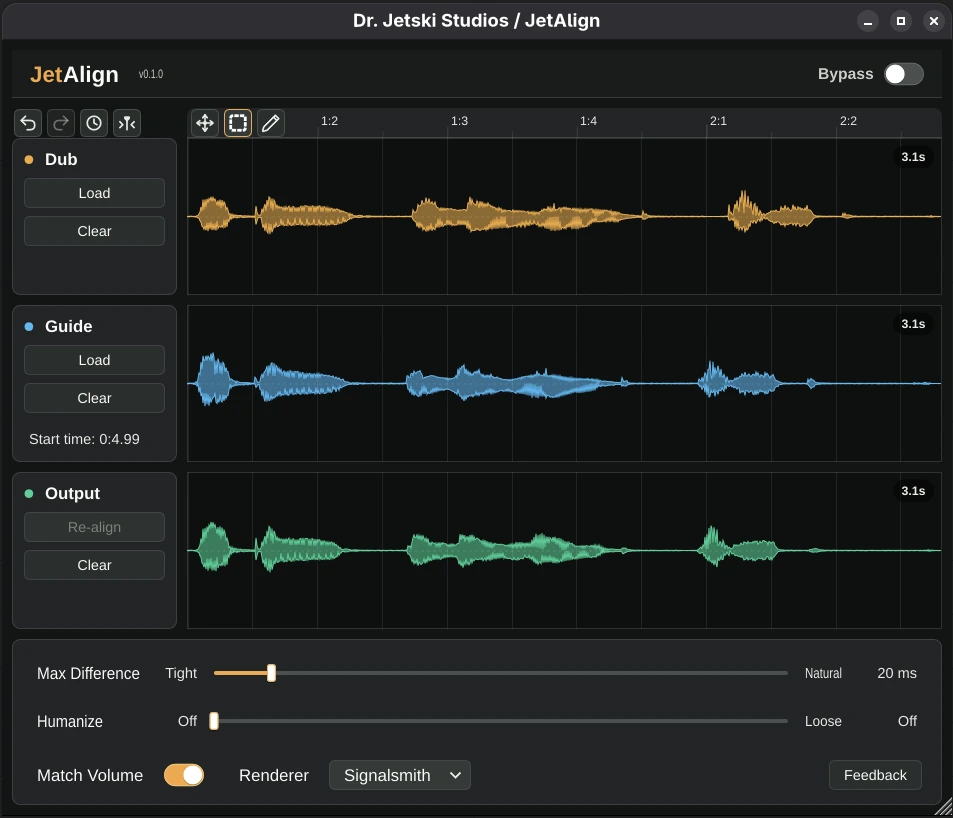Screen dimensions: 953x818
Task: Click the Max Difference slider handle
Action: point(271,673)
